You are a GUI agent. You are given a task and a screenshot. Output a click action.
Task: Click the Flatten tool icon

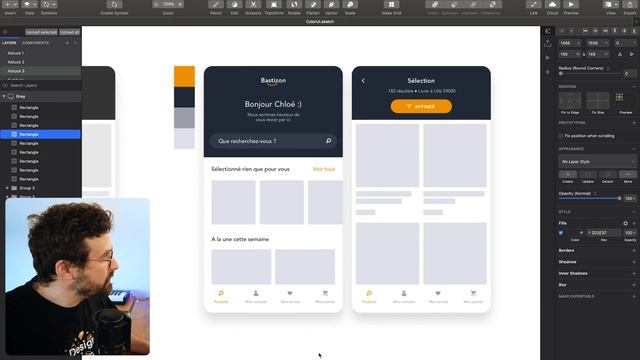[x=313, y=5]
